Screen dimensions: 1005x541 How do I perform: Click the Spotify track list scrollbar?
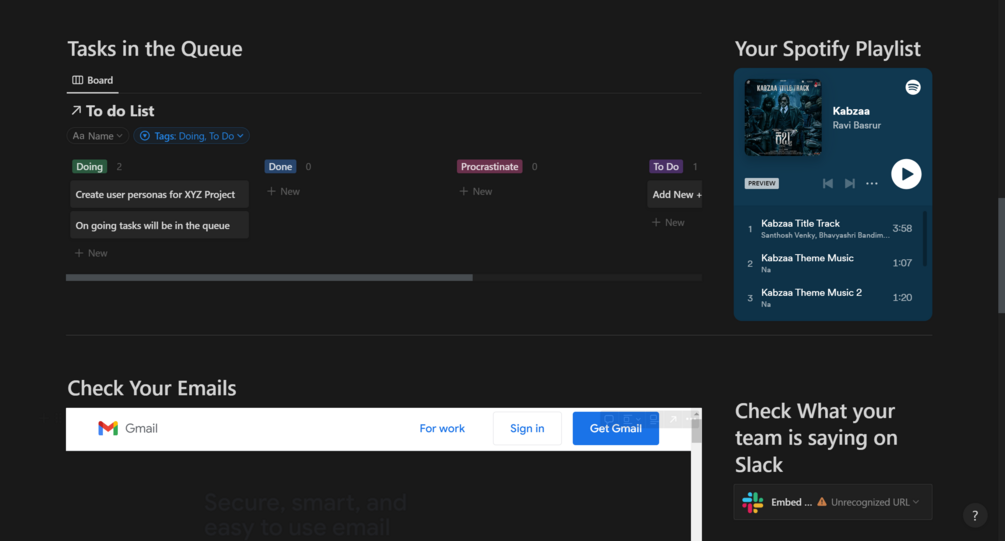(x=925, y=238)
